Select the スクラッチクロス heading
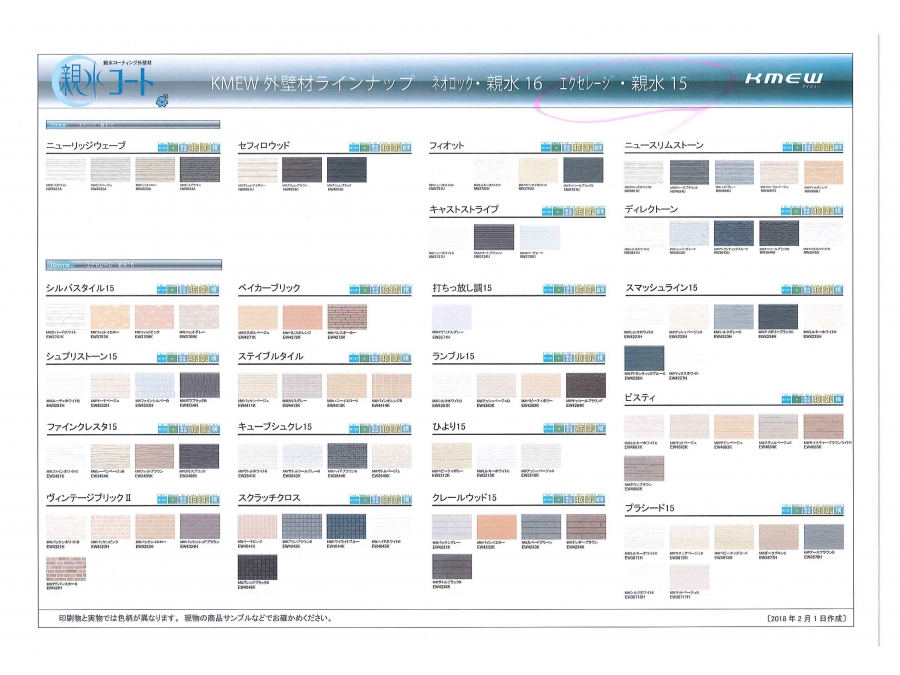This screenshot has height=675, width=900. click(269, 498)
